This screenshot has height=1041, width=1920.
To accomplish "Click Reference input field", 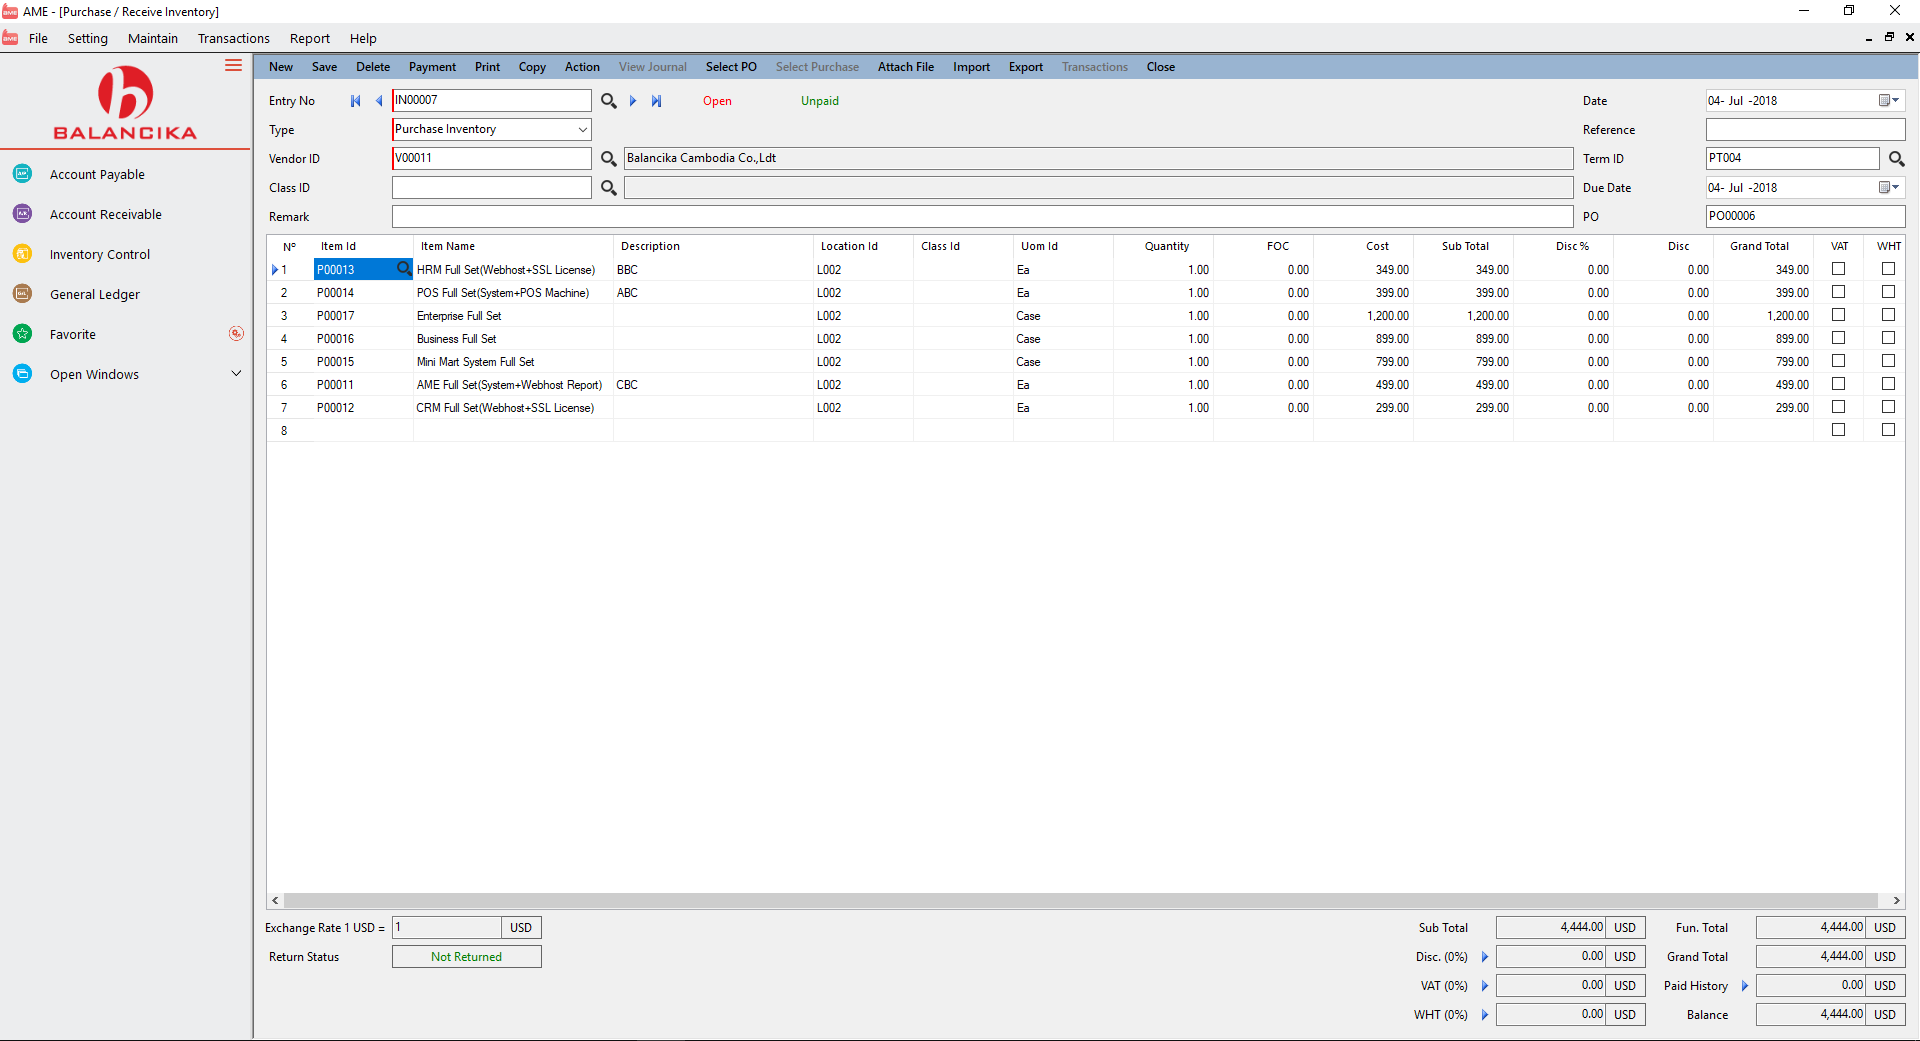I will (x=1805, y=130).
